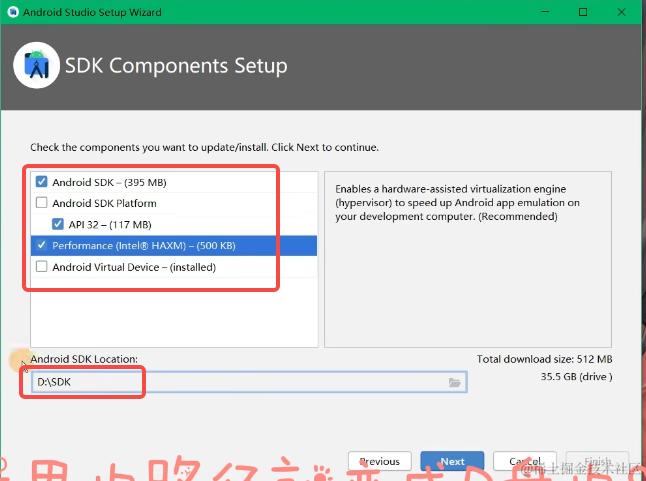This screenshot has width=646, height=481.
Task: Click the Next button
Action: [x=452, y=462]
